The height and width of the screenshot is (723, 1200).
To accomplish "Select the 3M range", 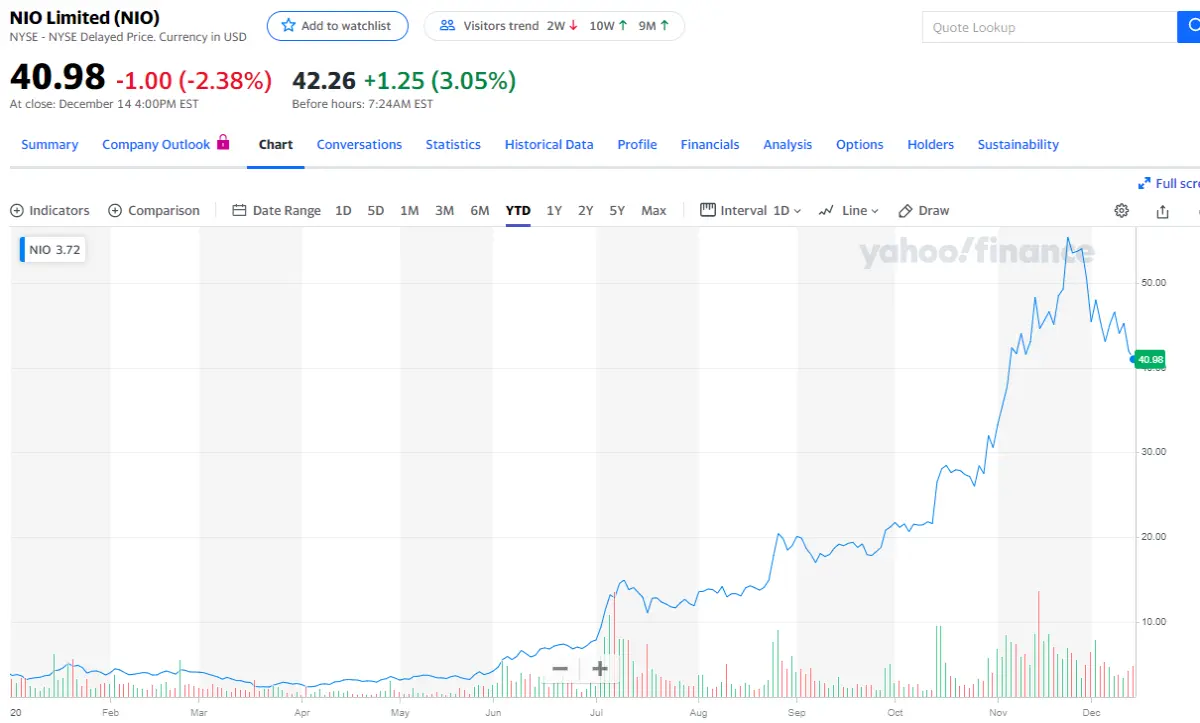I will point(445,211).
